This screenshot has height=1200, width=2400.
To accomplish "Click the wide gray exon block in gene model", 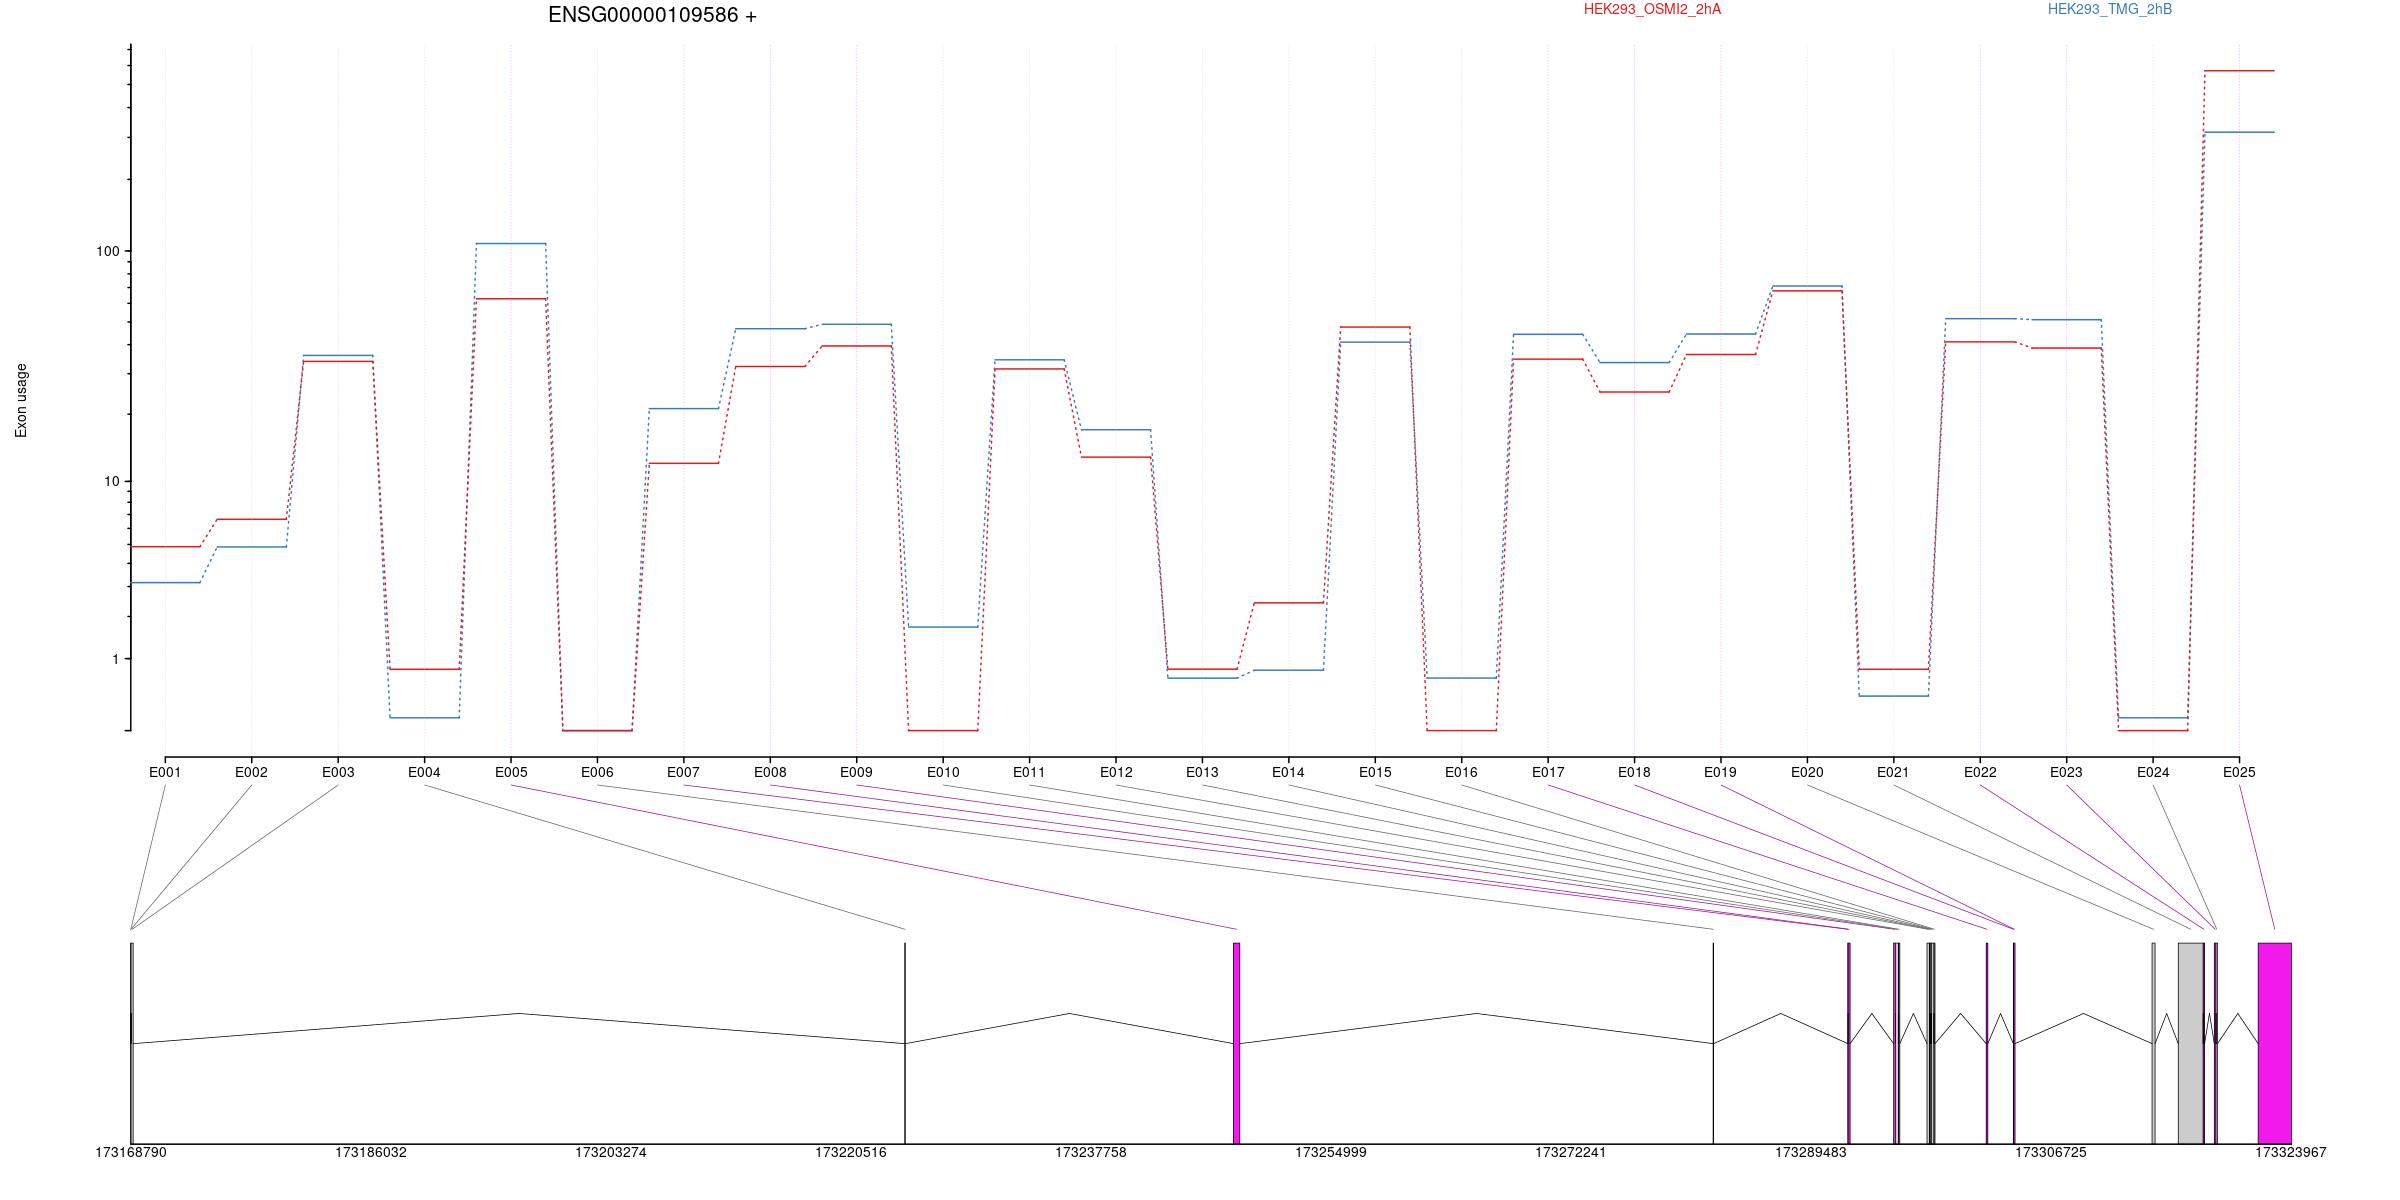I will click(2190, 1043).
